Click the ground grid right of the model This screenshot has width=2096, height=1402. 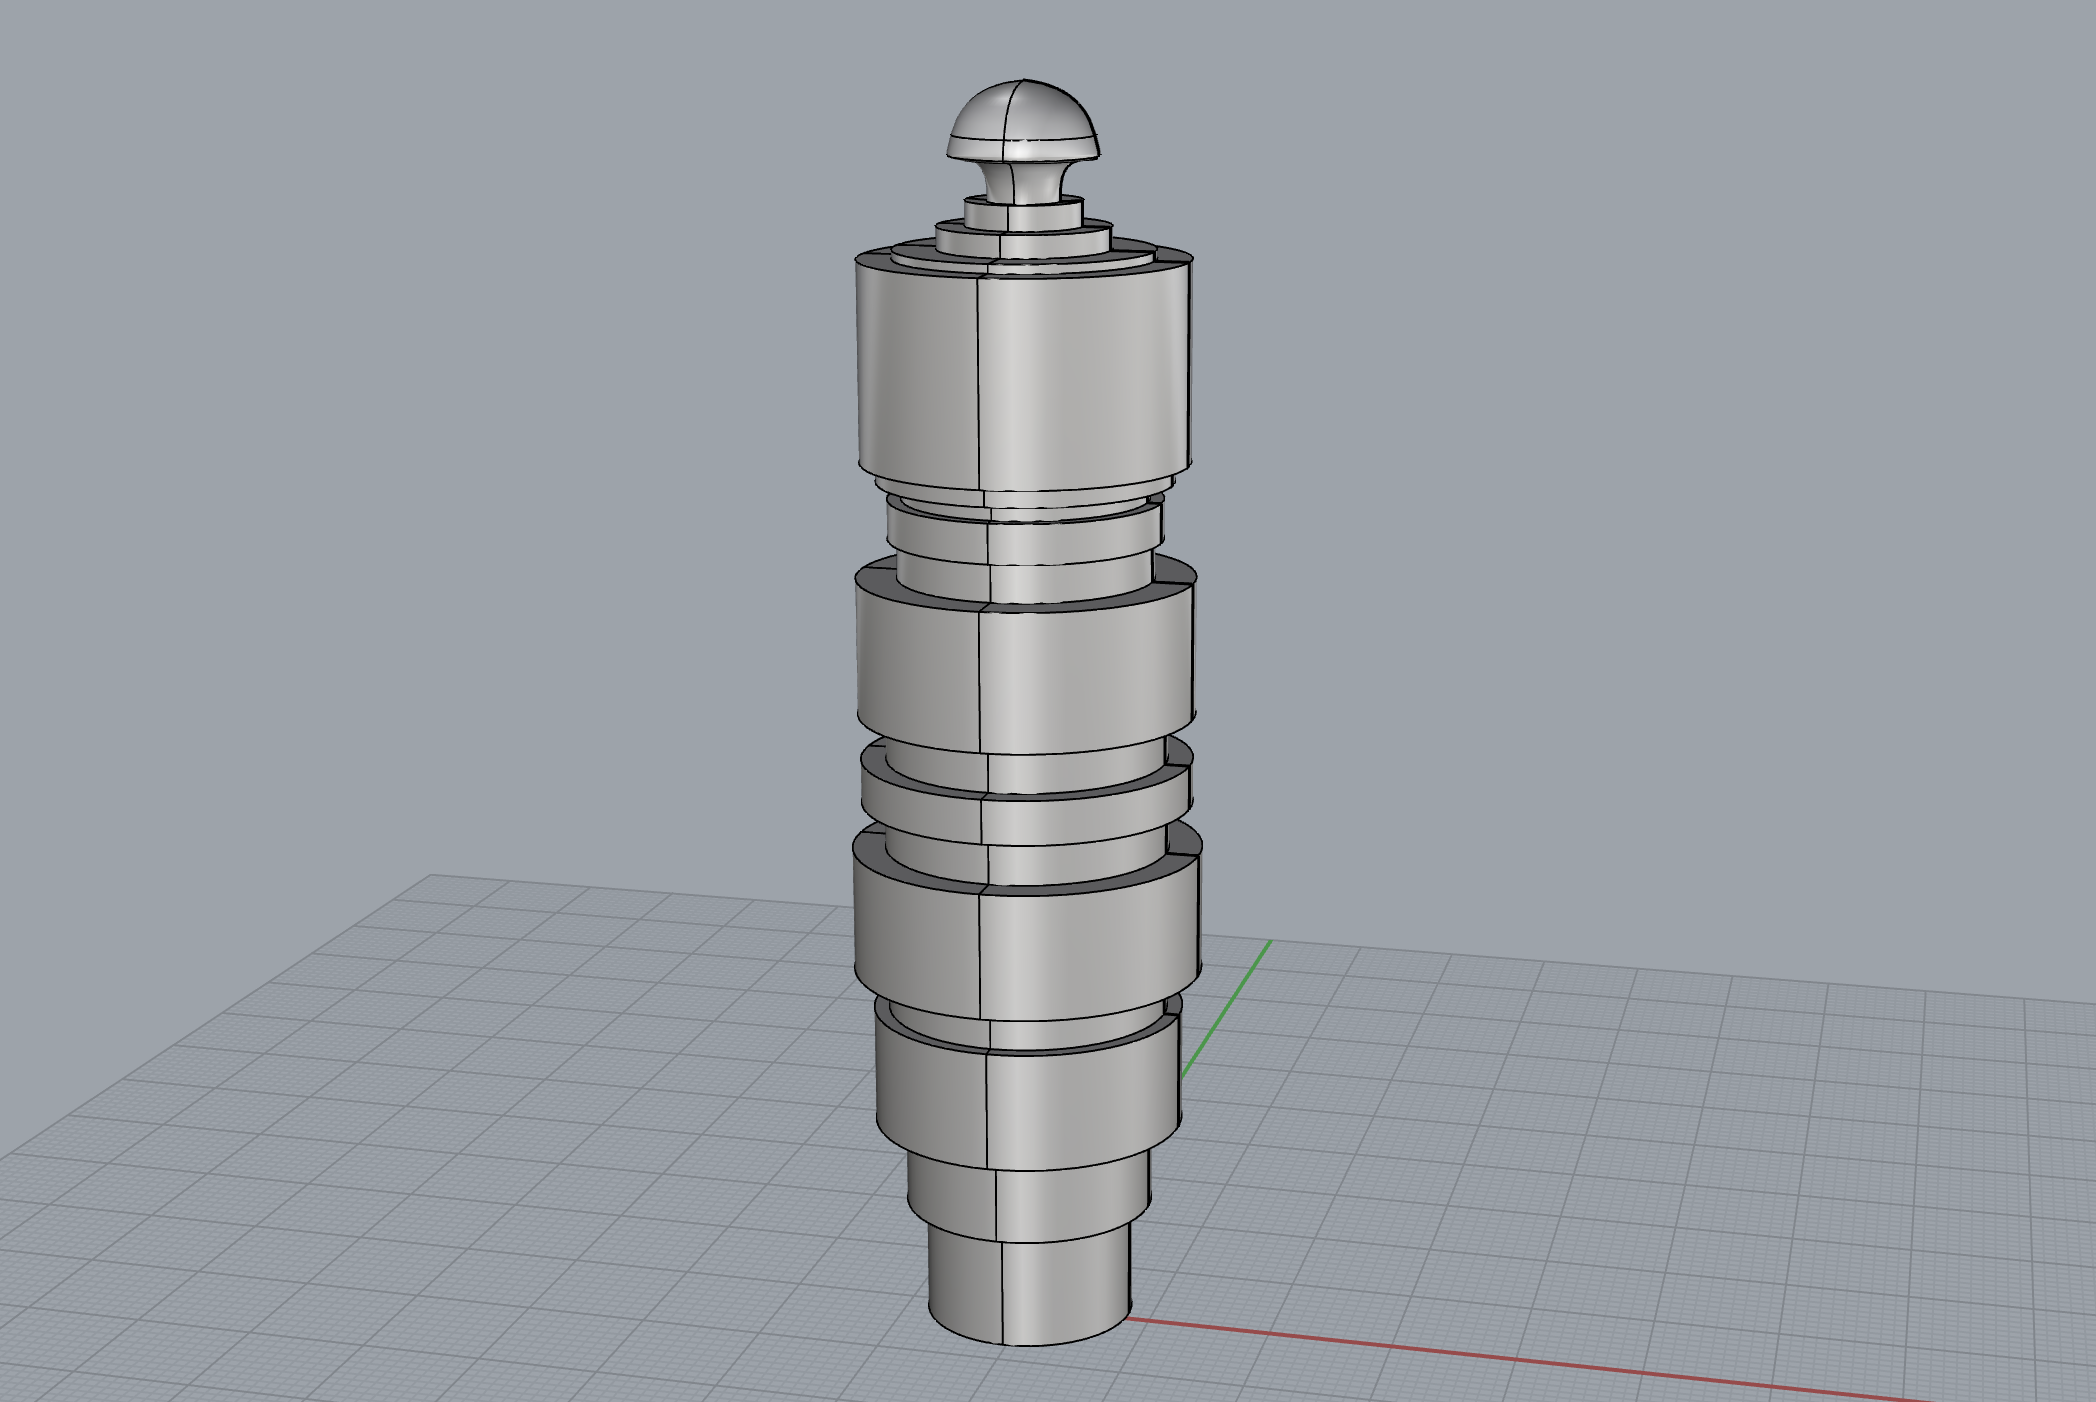pos(1600,1150)
